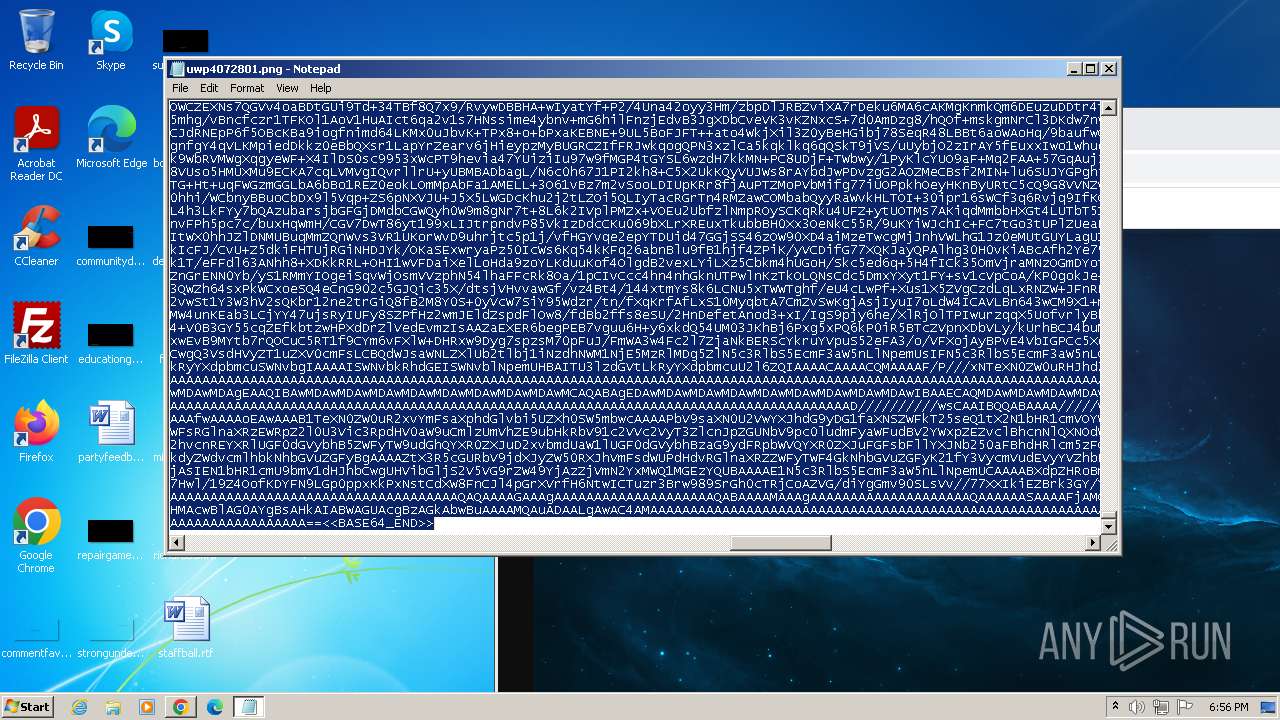Show hidden tray icons arrow
Viewport: 1280px width, 720px height.
[1115, 707]
